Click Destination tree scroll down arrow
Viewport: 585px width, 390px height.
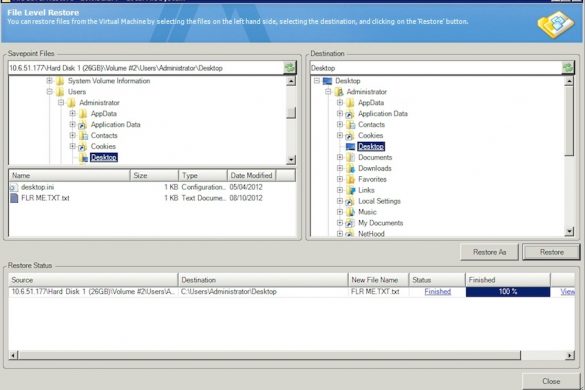tap(569, 232)
